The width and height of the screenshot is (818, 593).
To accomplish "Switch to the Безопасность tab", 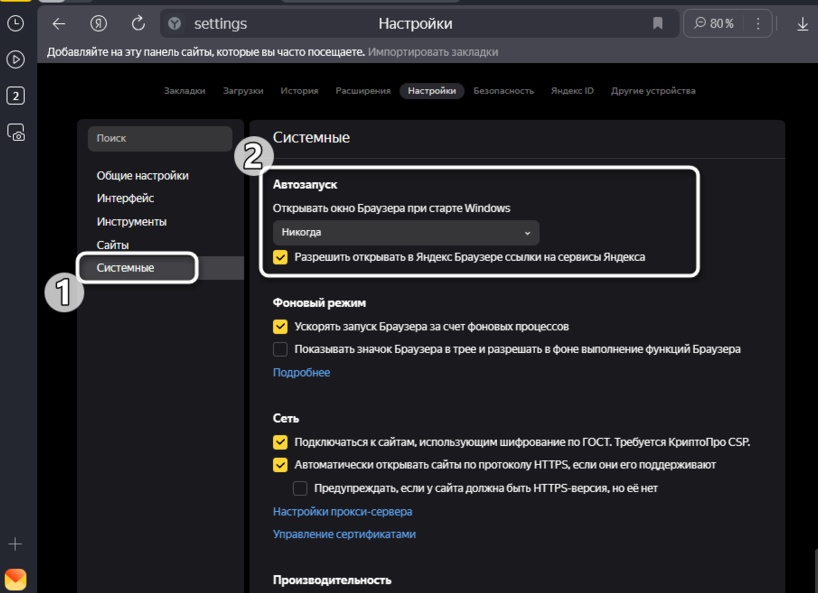I will point(503,91).
